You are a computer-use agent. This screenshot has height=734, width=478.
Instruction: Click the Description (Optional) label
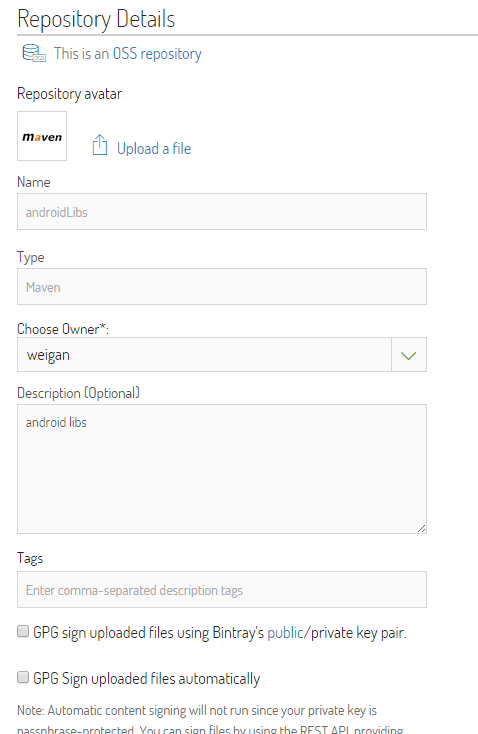(x=78, y=393)
